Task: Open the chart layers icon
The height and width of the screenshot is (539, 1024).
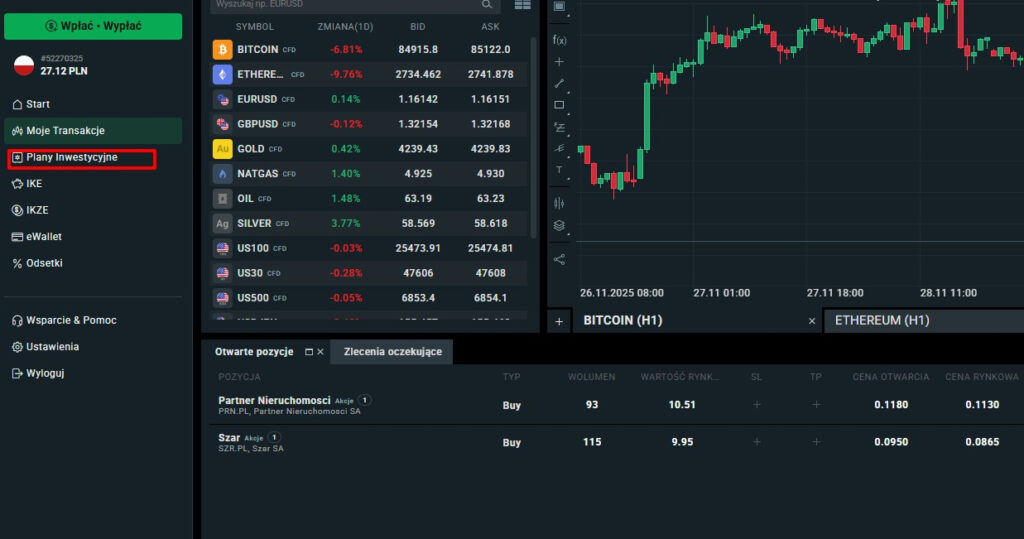Action: [x=559, y=225]
